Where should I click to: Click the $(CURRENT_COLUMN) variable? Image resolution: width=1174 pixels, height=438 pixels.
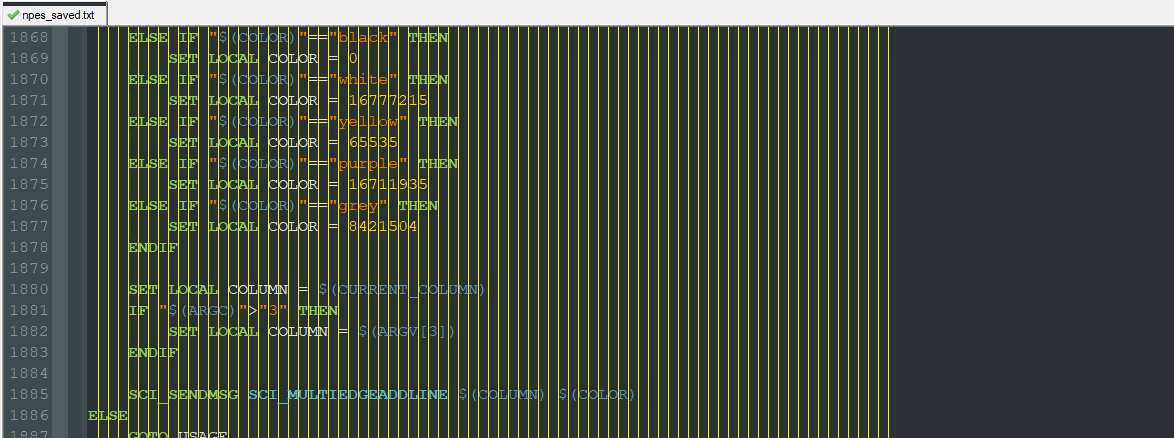(402, 289)
